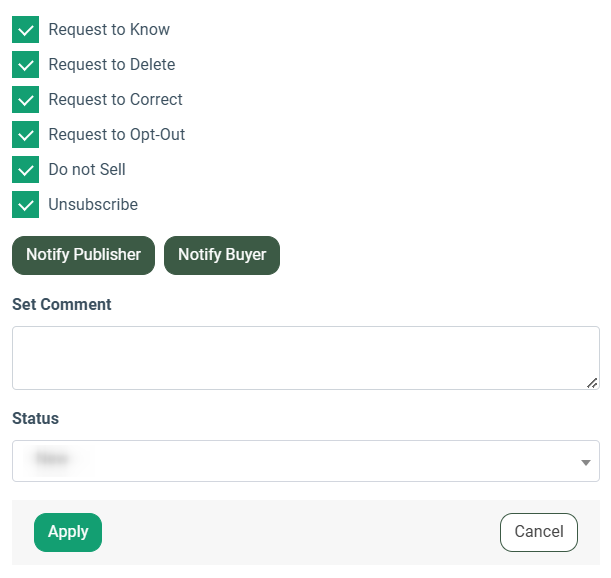Image resolution: width=611 pixels, height=578 pixels.
Task: Click the 'Request to Correct' label text
Action: point(115,100)
